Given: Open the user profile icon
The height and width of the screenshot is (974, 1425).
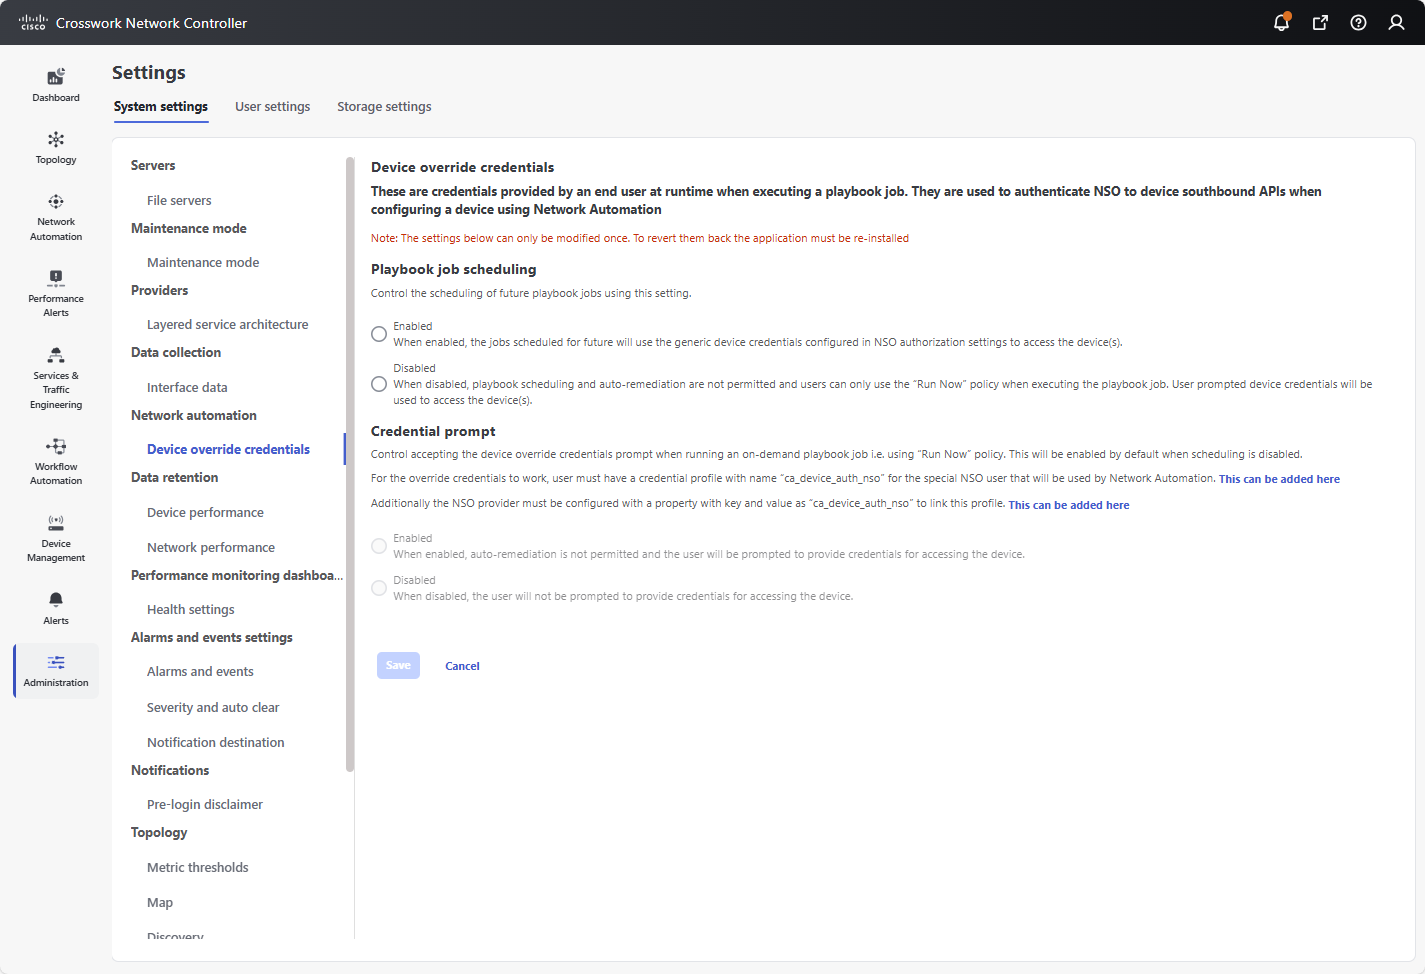Looking at the screenshot, I should pyautogui.click(x=1396, y=22).
